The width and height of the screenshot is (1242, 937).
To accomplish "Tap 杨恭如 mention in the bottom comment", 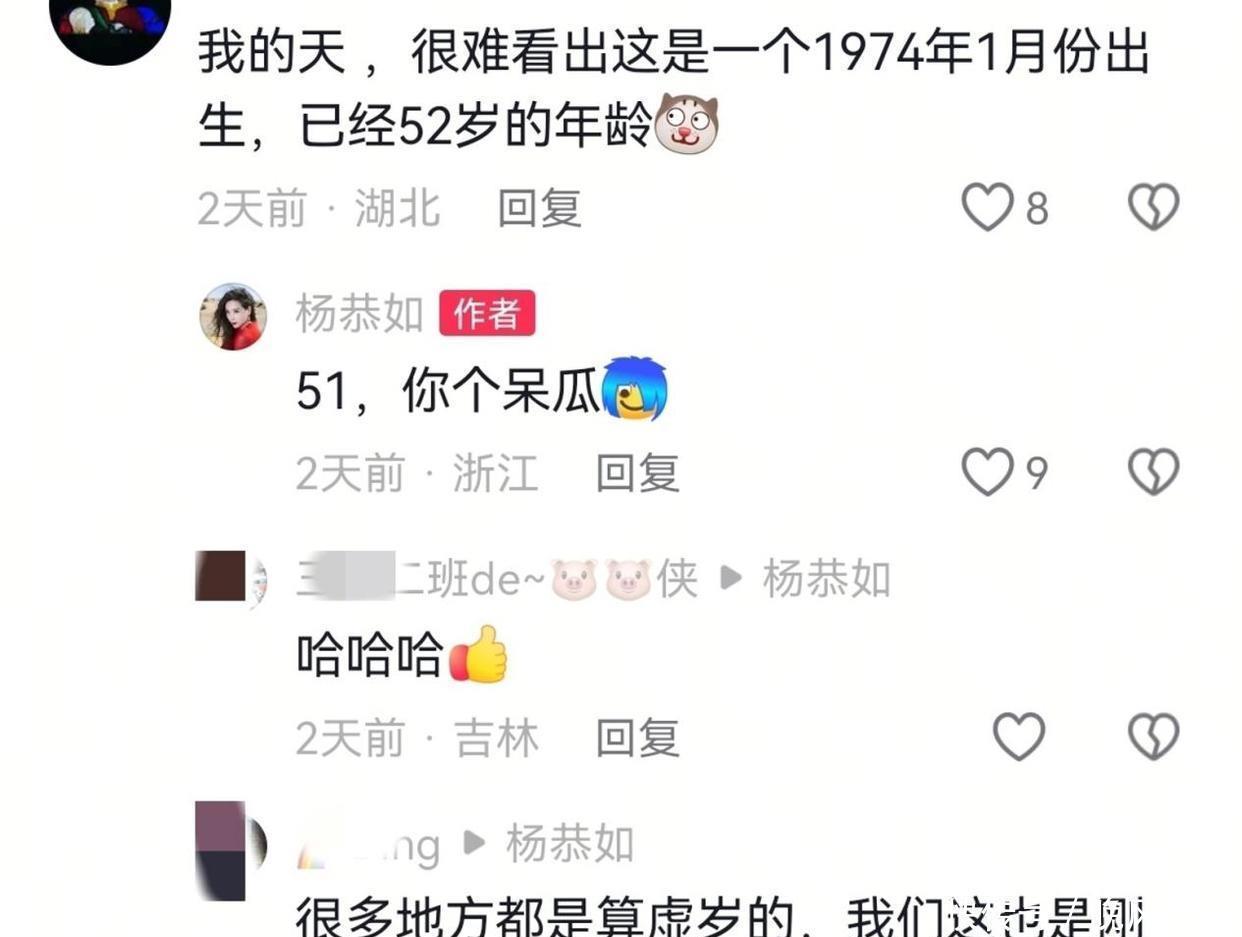I will [570, 845].
